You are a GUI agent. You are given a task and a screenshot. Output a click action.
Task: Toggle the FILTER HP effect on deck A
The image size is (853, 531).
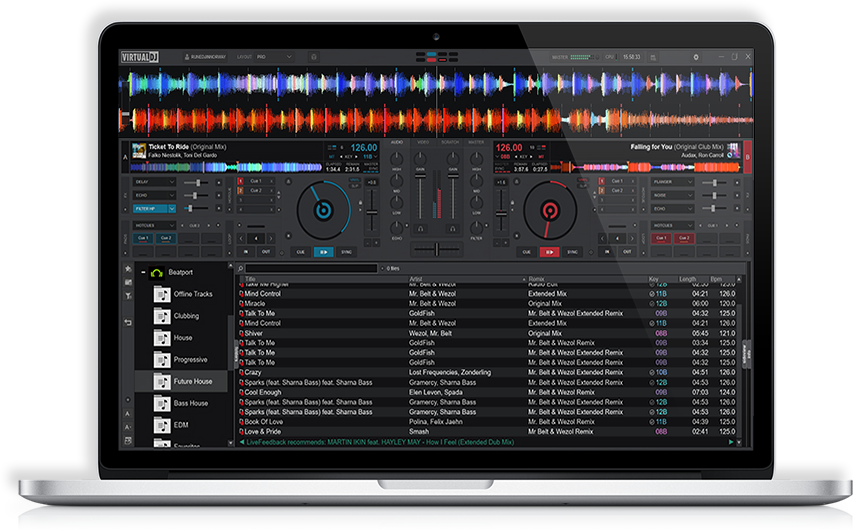click(x=150, y=208)
